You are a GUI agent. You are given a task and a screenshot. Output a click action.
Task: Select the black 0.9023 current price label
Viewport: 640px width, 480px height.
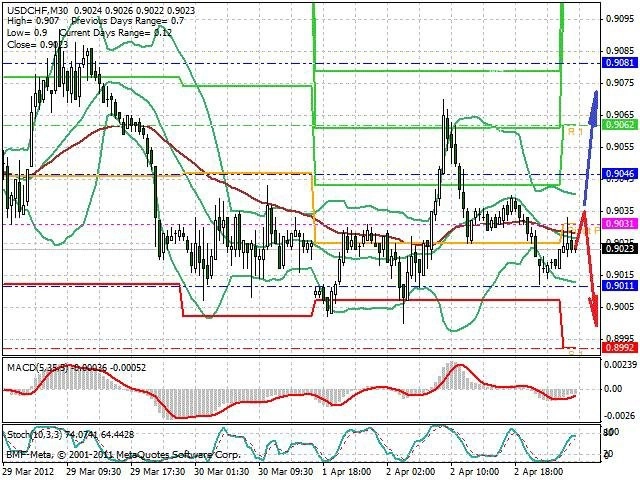pos(620,248)
